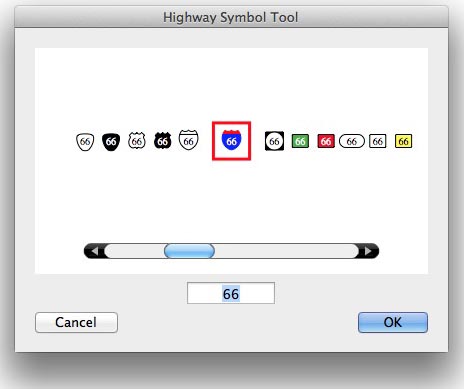Click the highway number field showing 66
Screen dimensions: 464x389
point(231,293)
